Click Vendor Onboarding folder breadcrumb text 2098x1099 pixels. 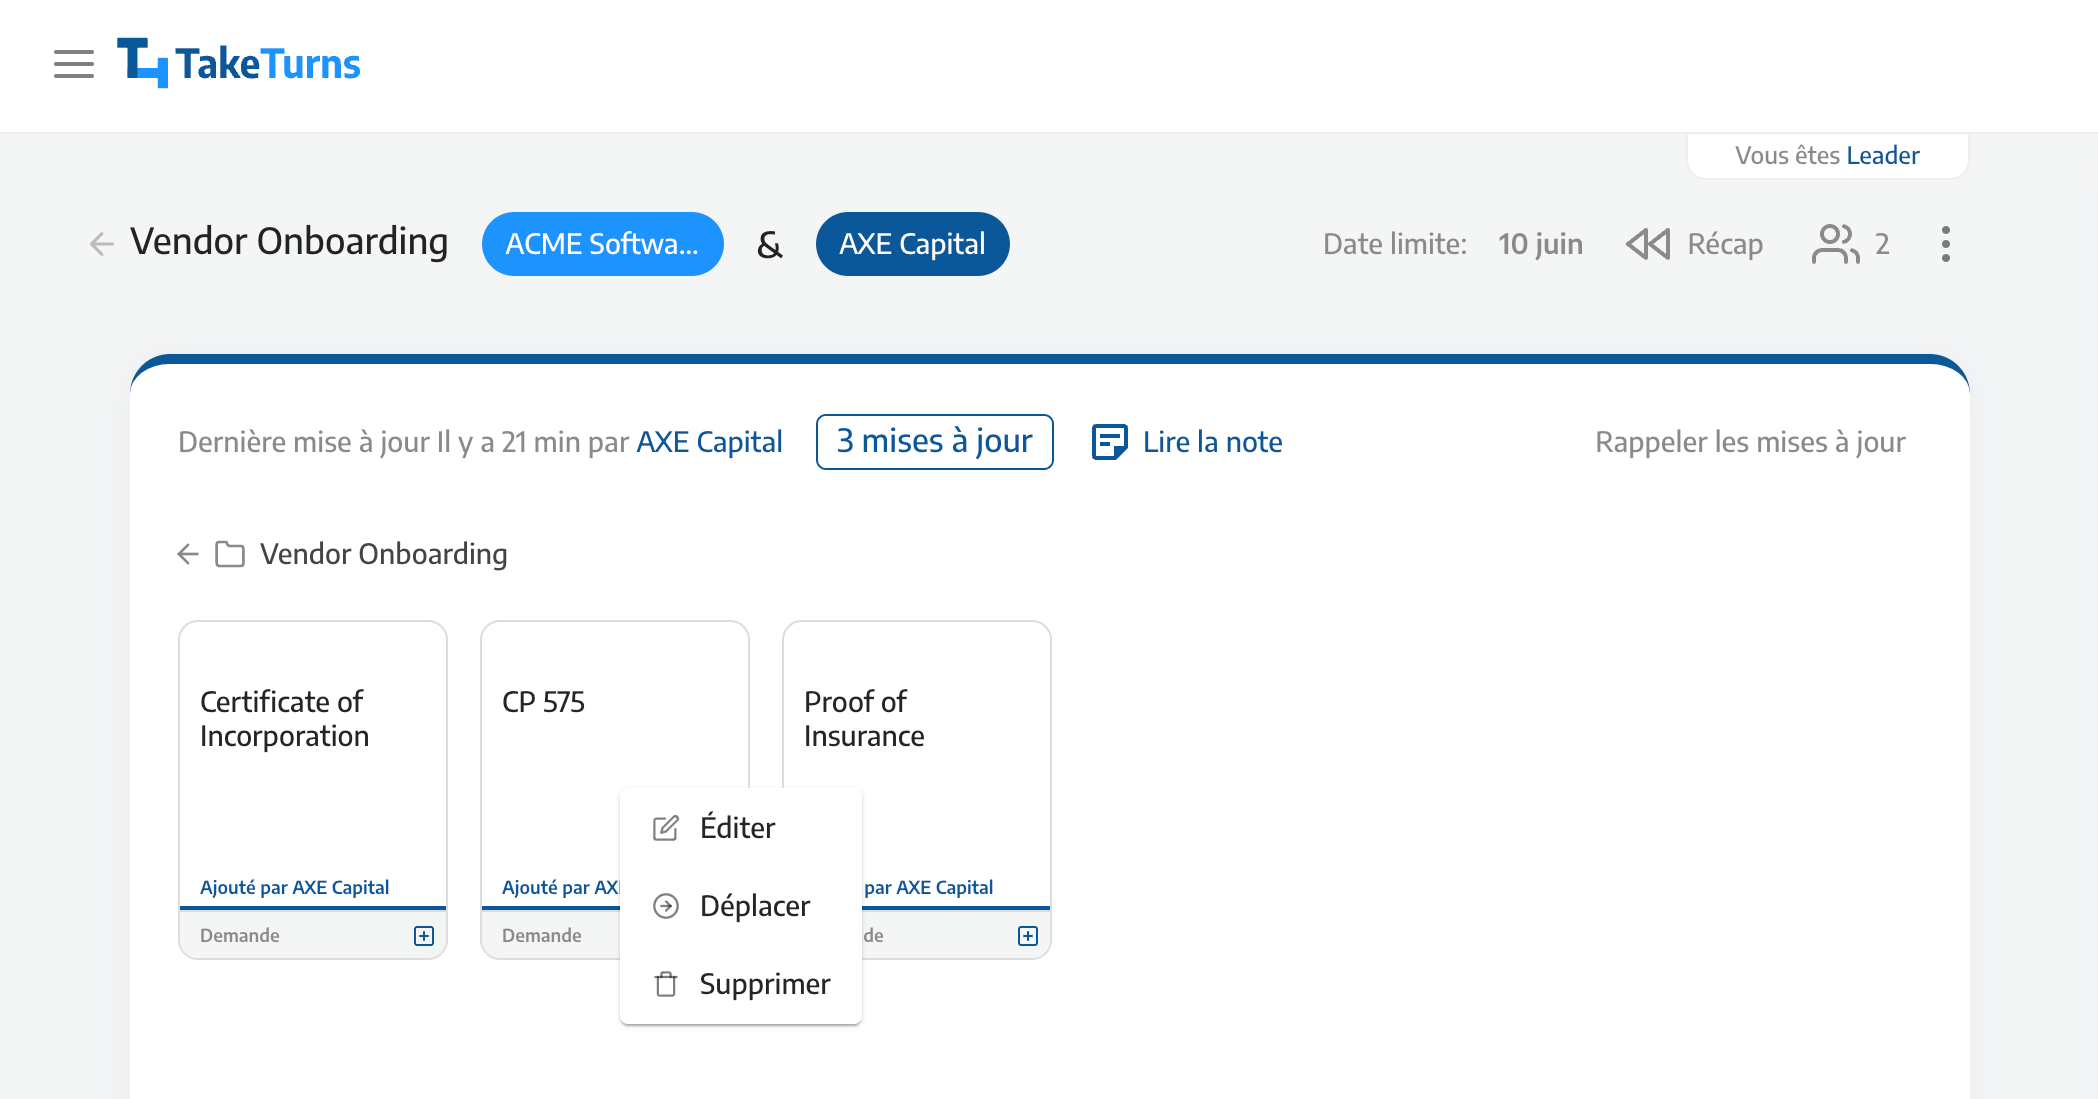(x=383, y=553)
